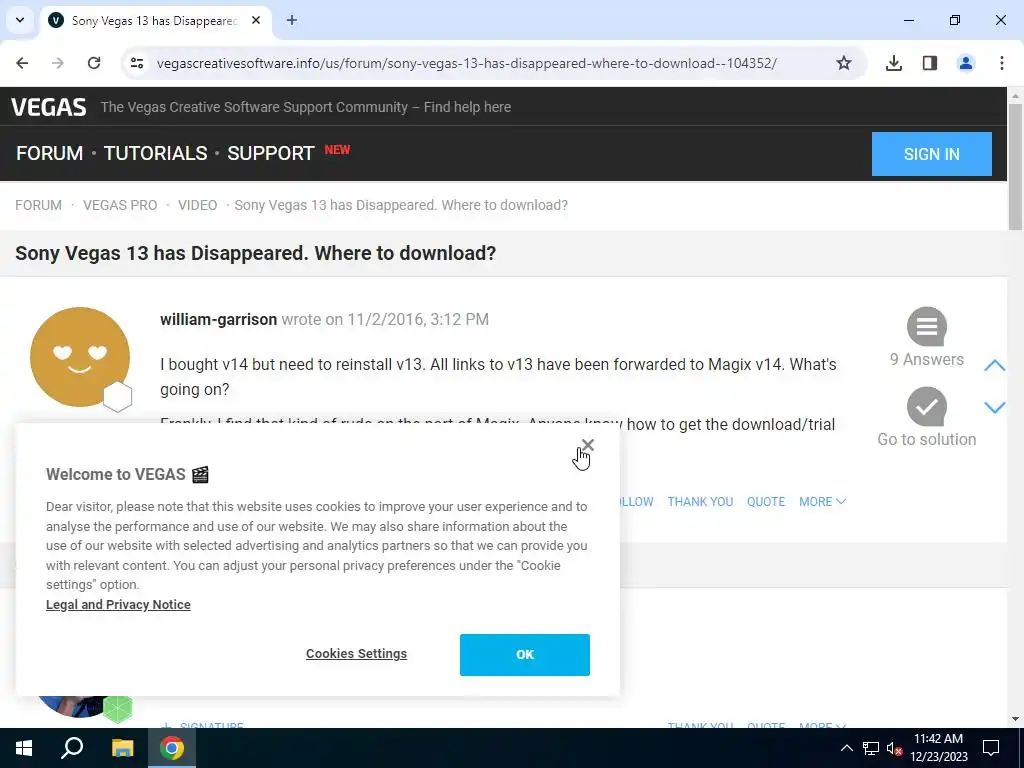Bookmark this page with star icon

(844, 63)
